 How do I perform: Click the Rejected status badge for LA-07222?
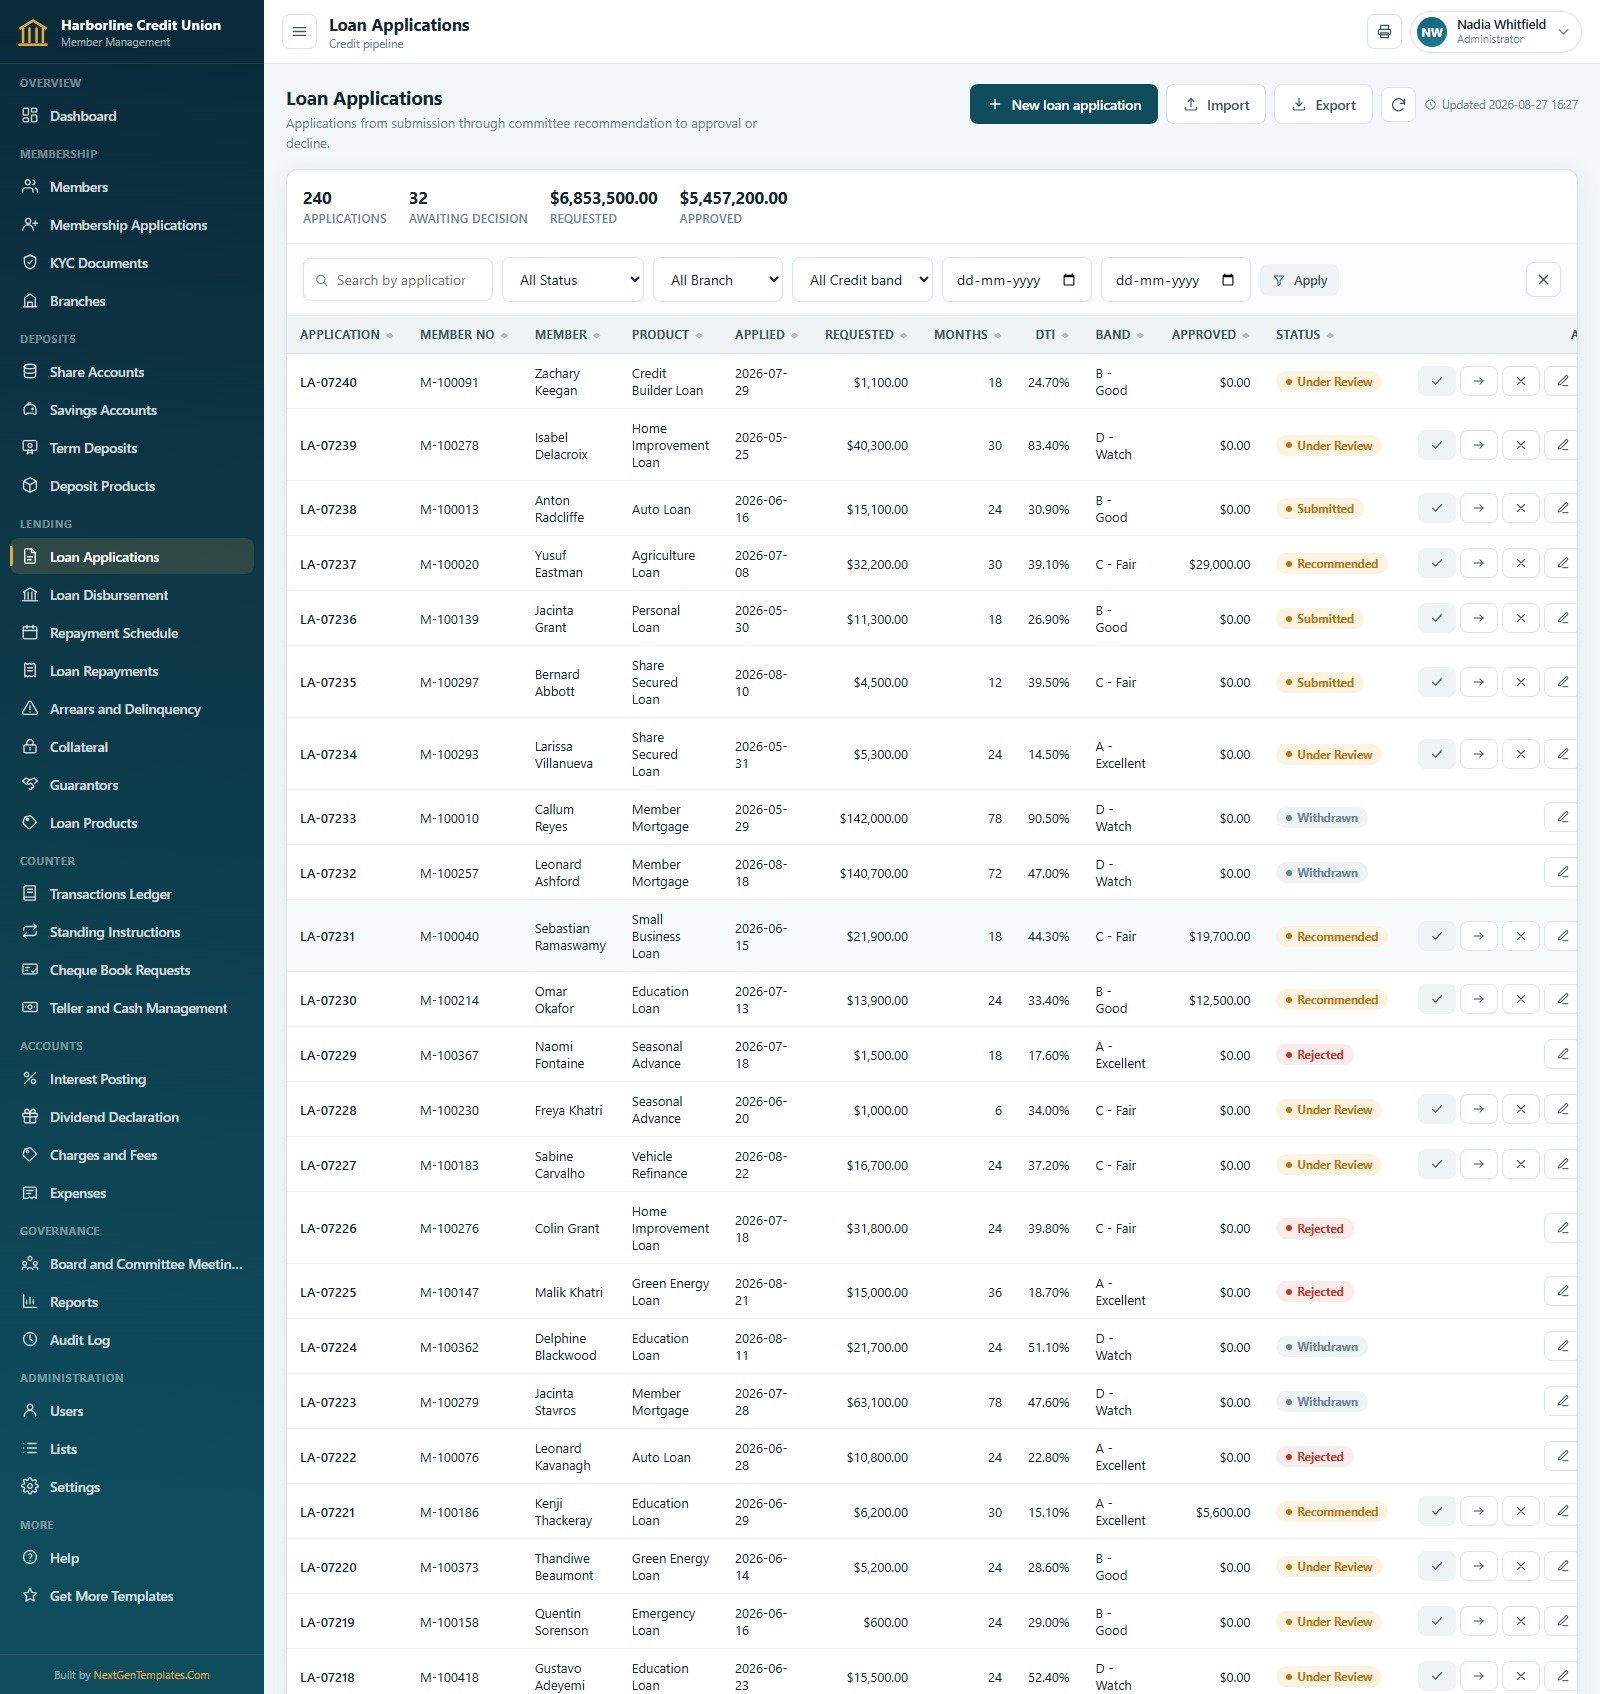point(1314,1457)
